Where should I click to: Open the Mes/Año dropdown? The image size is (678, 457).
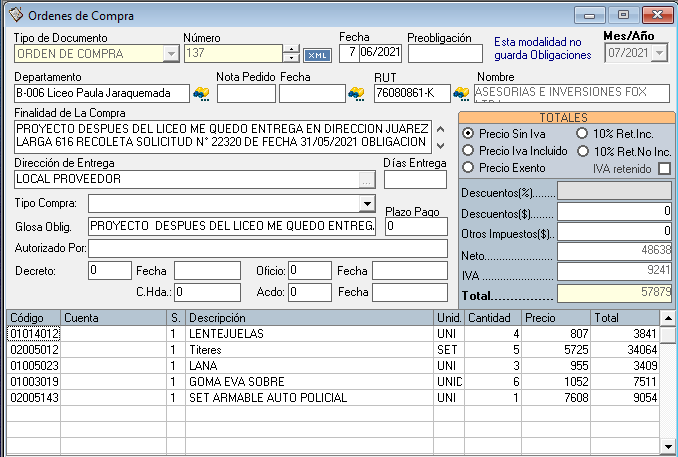click(x=659, y=53)
